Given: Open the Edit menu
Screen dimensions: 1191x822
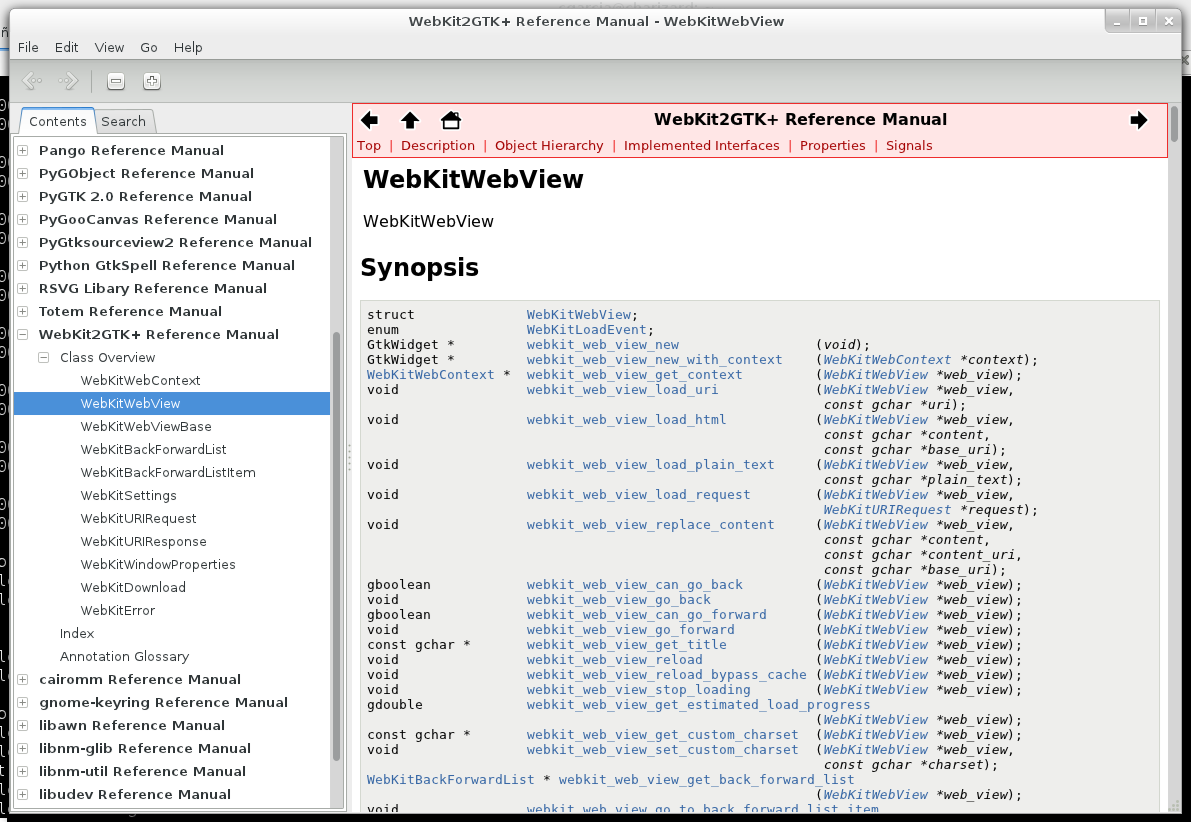Looking at the screenshot, I should 66,47.
